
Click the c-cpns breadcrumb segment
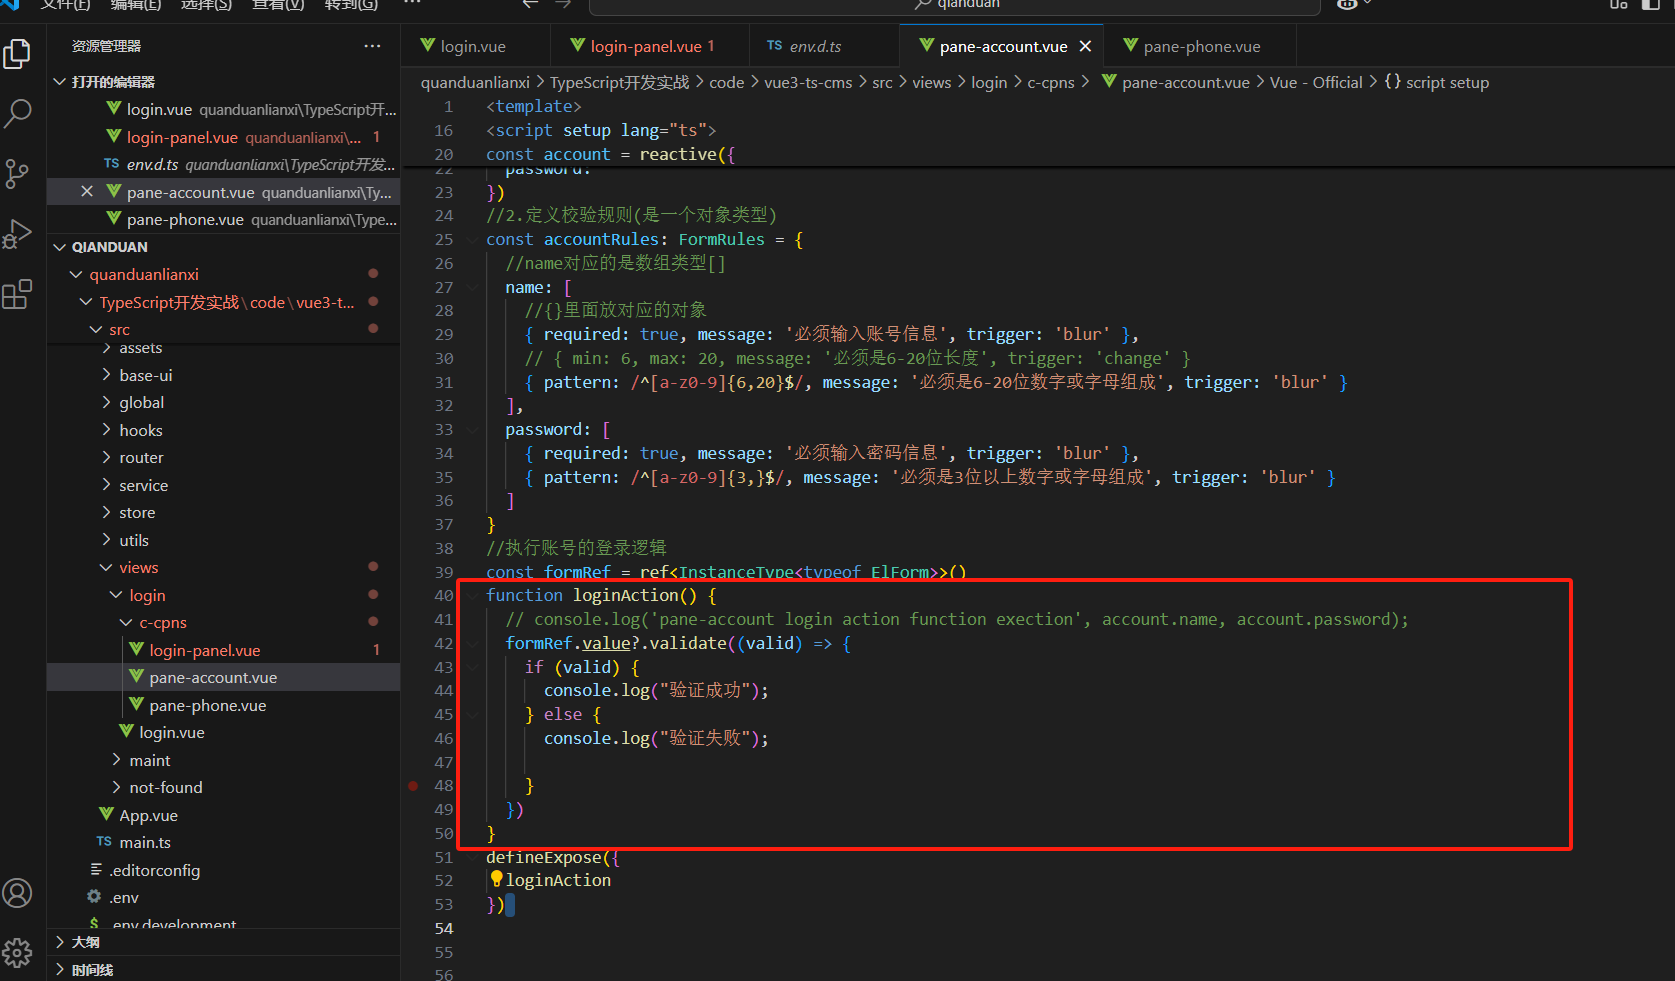[1051, 82]
